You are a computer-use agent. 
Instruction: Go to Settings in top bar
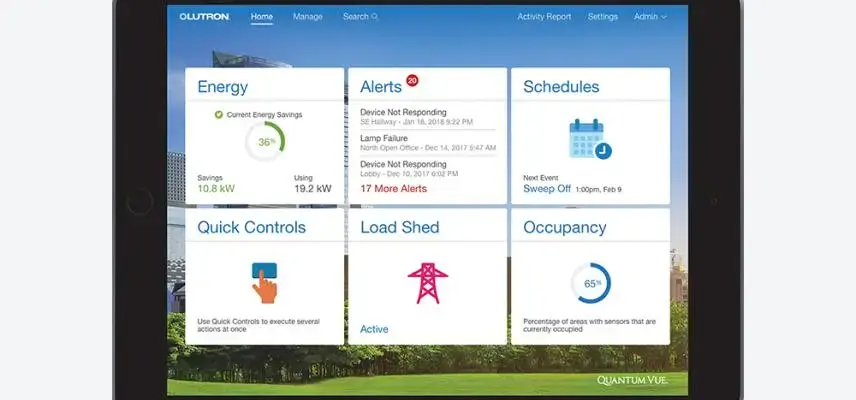pyautogui.click(x=603, y=17)
